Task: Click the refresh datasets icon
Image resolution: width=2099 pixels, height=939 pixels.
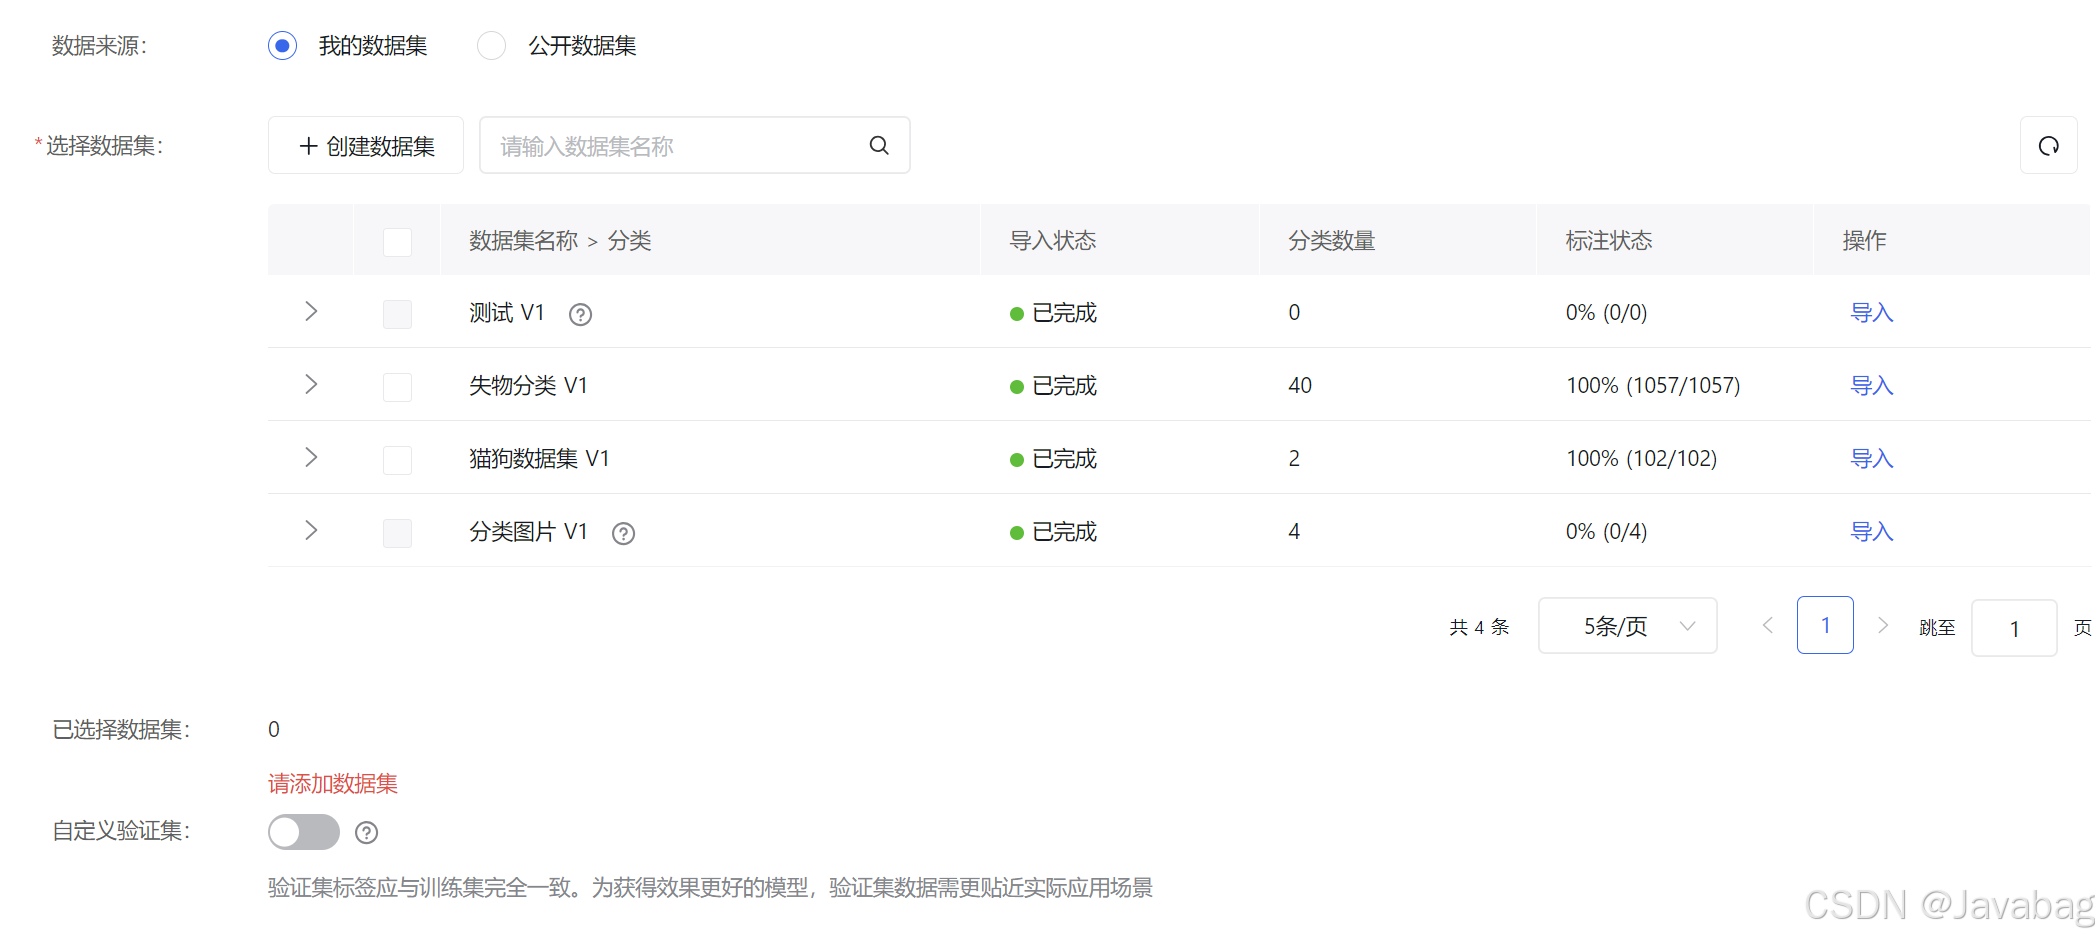Action: click(x=2048, y=145)
